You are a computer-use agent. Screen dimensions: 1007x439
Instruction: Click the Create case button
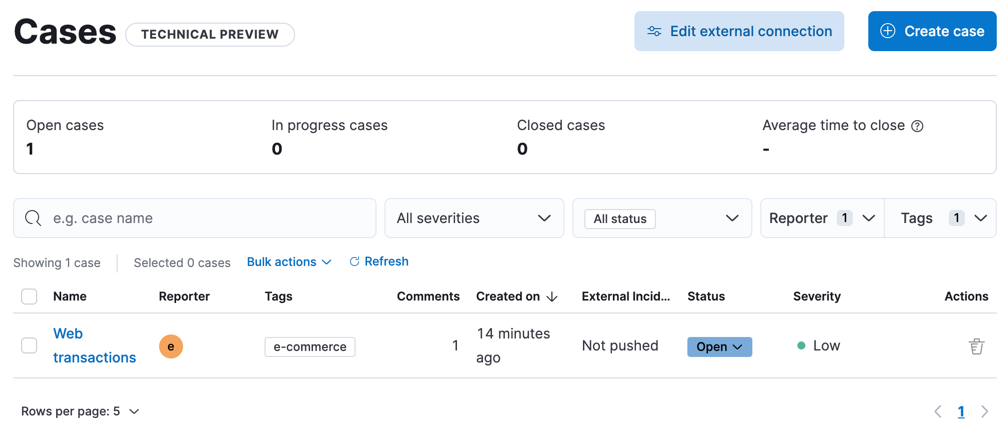[932, 31]
